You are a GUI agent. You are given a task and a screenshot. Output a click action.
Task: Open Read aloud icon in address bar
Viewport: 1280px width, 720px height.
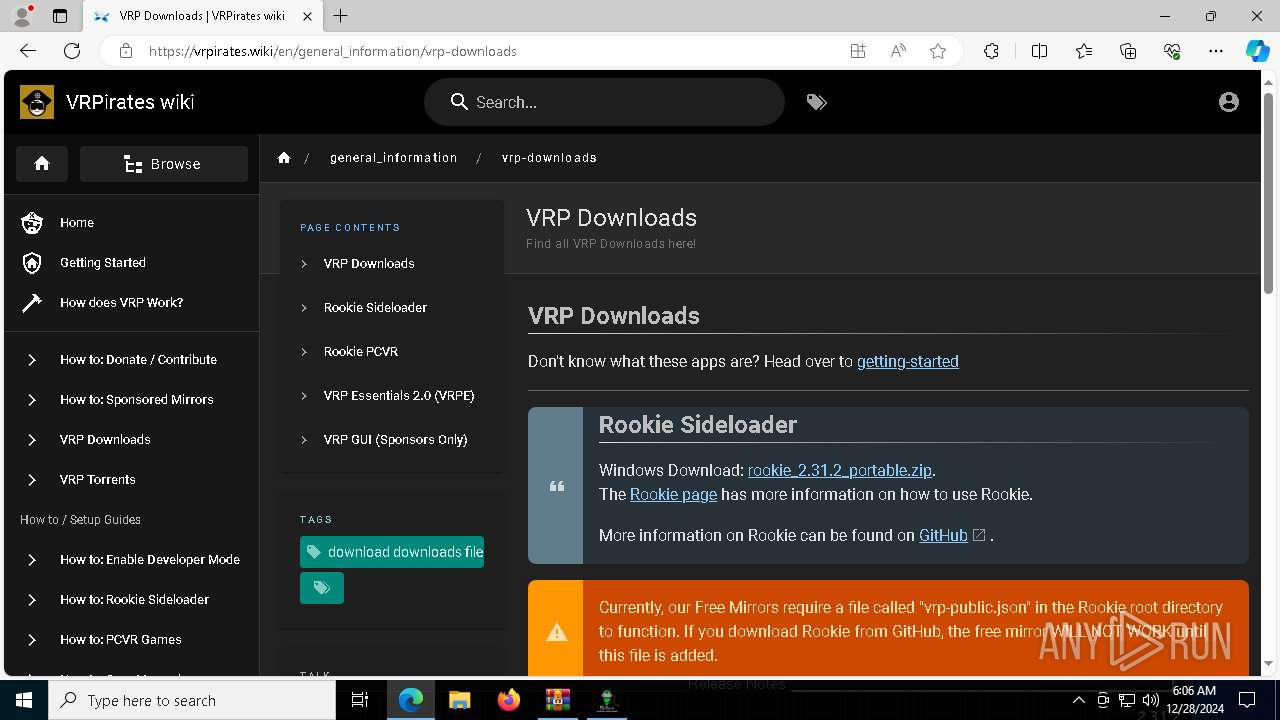pyautogui.click(x=898, y=51)
